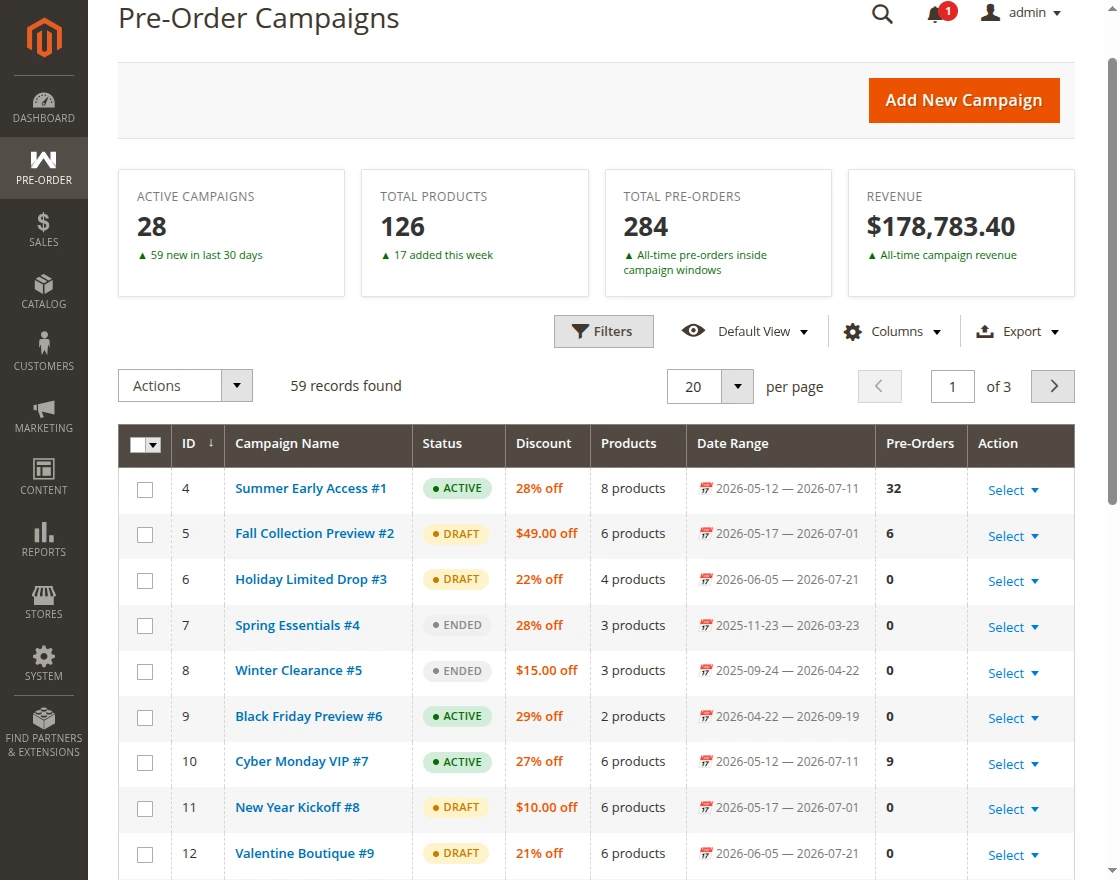1120x880 pixels.
Task: Check the Valentine Boutique #9 row
Action: coord(145,854)
